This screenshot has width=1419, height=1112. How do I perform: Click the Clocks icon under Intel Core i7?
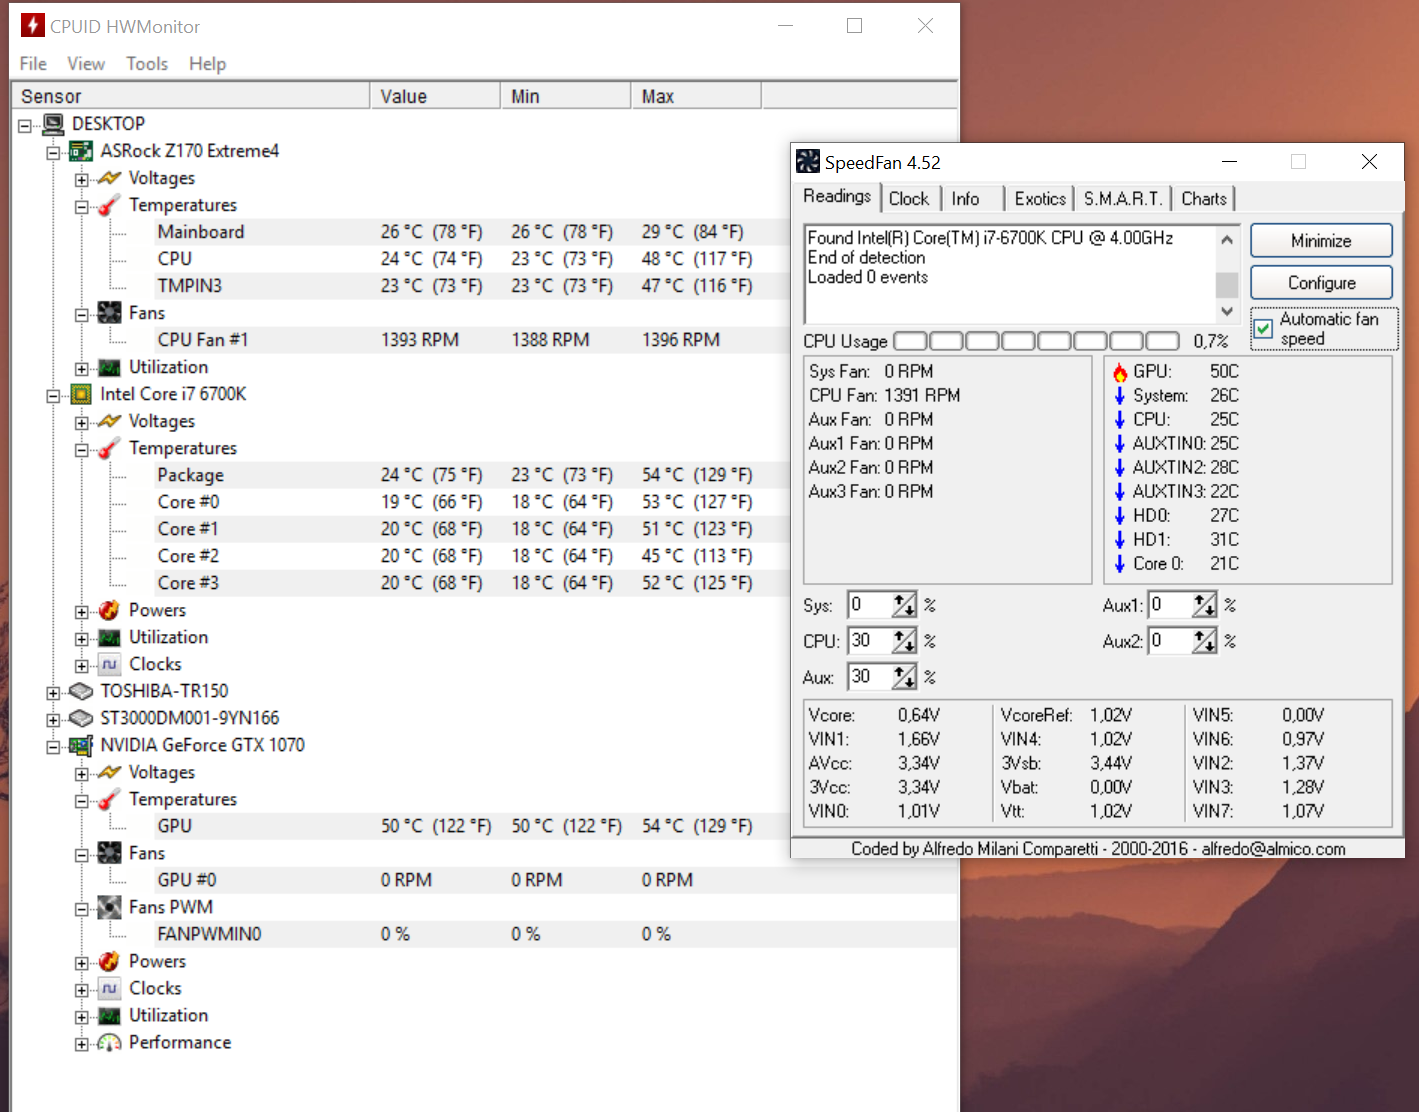(x=109, y=664)
